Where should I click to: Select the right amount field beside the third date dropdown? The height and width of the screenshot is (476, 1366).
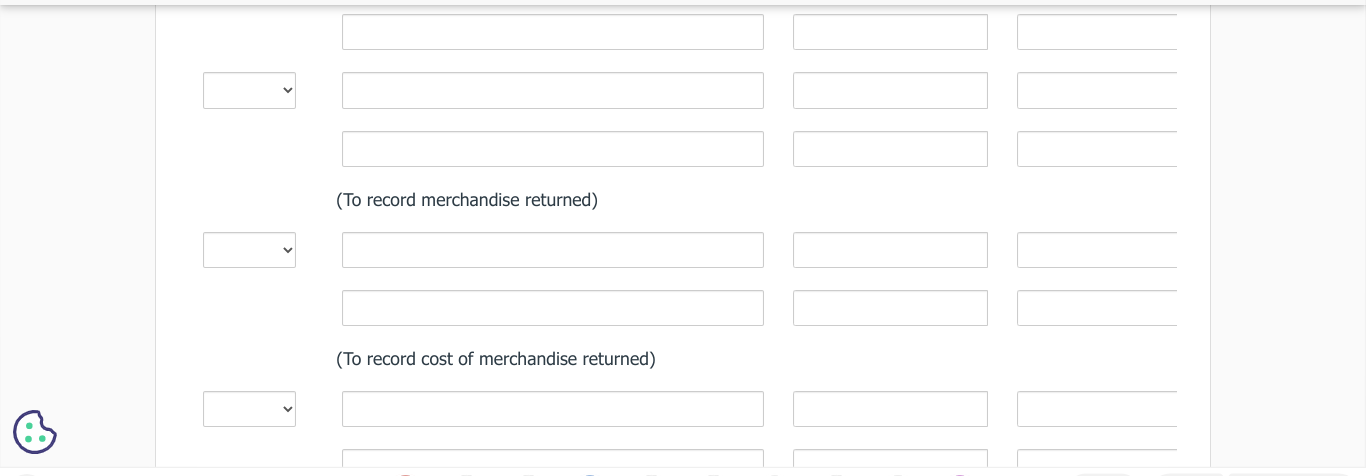pos(1096,409)
